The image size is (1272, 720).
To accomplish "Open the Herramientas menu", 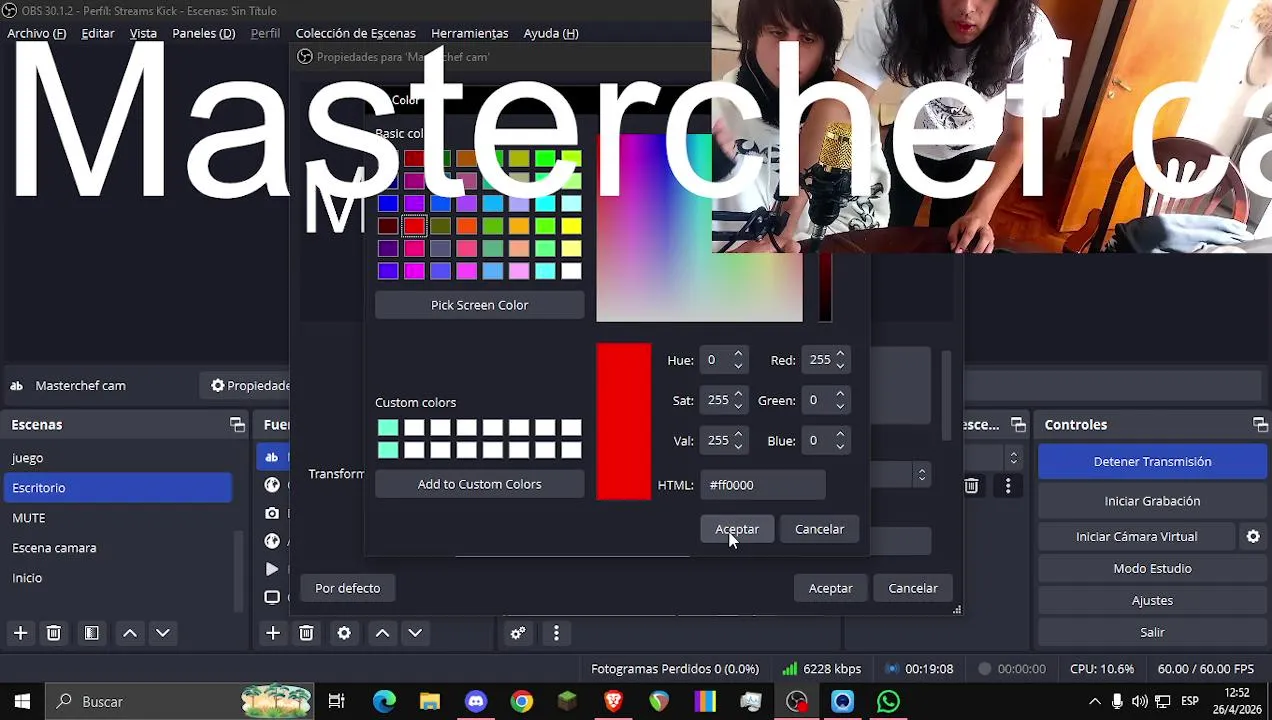I will [469, 33].
